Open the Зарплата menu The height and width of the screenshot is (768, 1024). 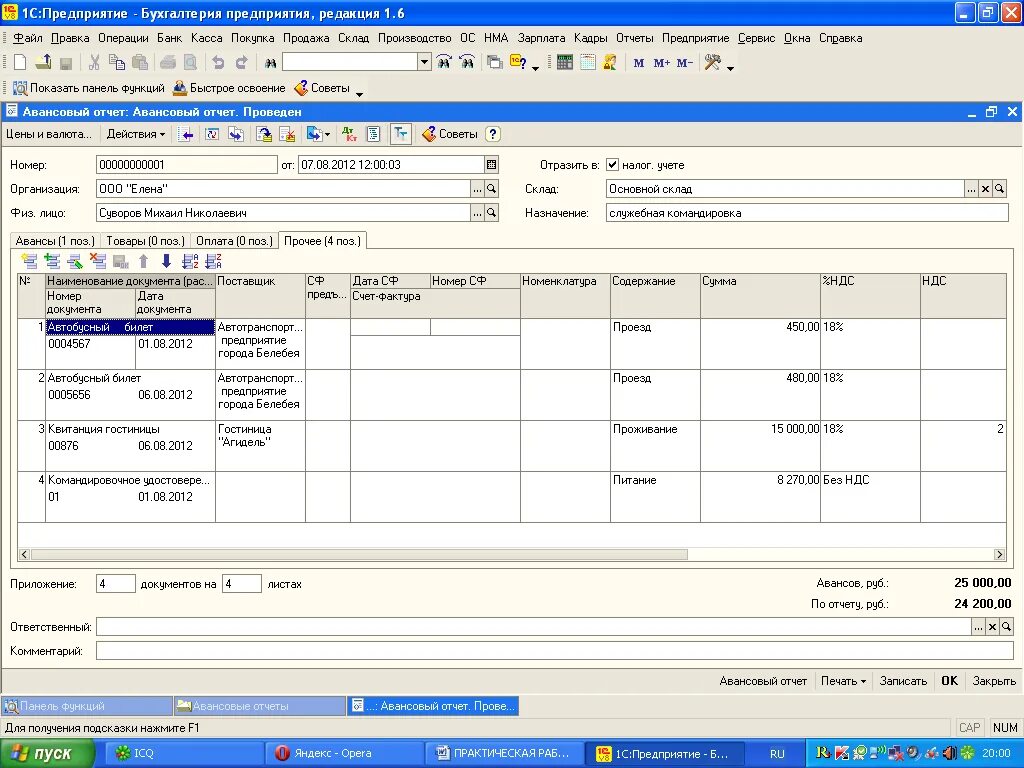pyautogui.click(x=541, y=38)
